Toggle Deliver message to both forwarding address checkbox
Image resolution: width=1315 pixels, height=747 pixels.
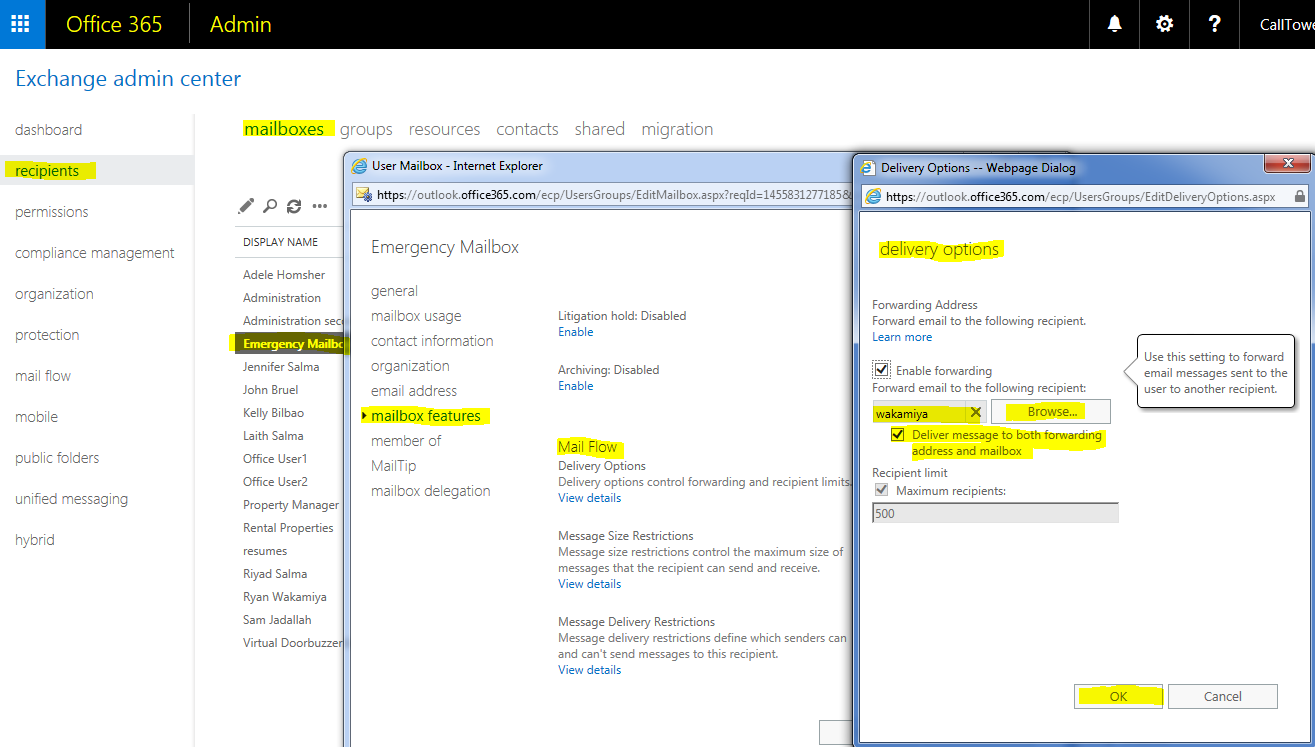click(899, 435)
